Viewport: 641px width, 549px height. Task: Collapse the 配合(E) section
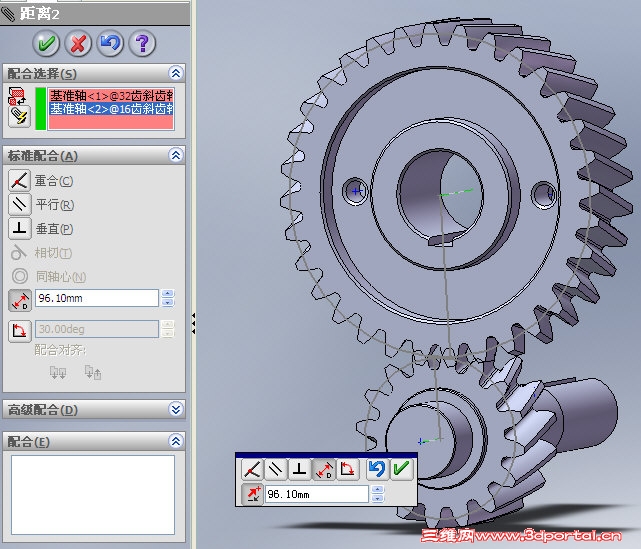176,441
